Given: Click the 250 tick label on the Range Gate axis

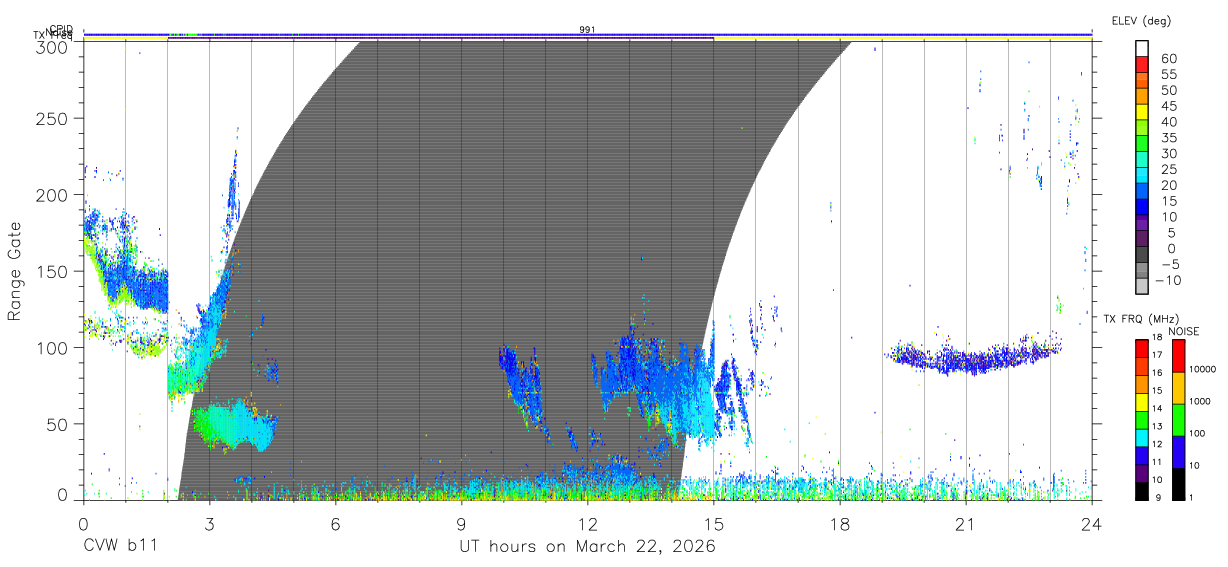Looking at the screenshot, I should tap(52, 118).
